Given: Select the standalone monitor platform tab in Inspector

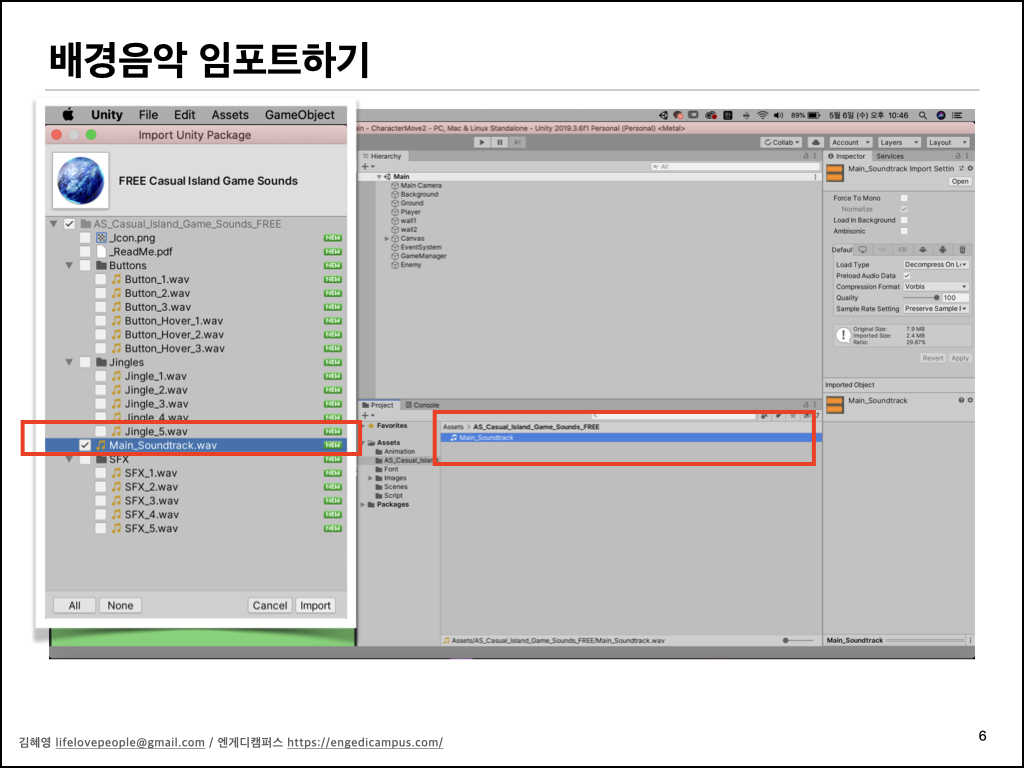Looking at the screenshot, I should 863,249.
